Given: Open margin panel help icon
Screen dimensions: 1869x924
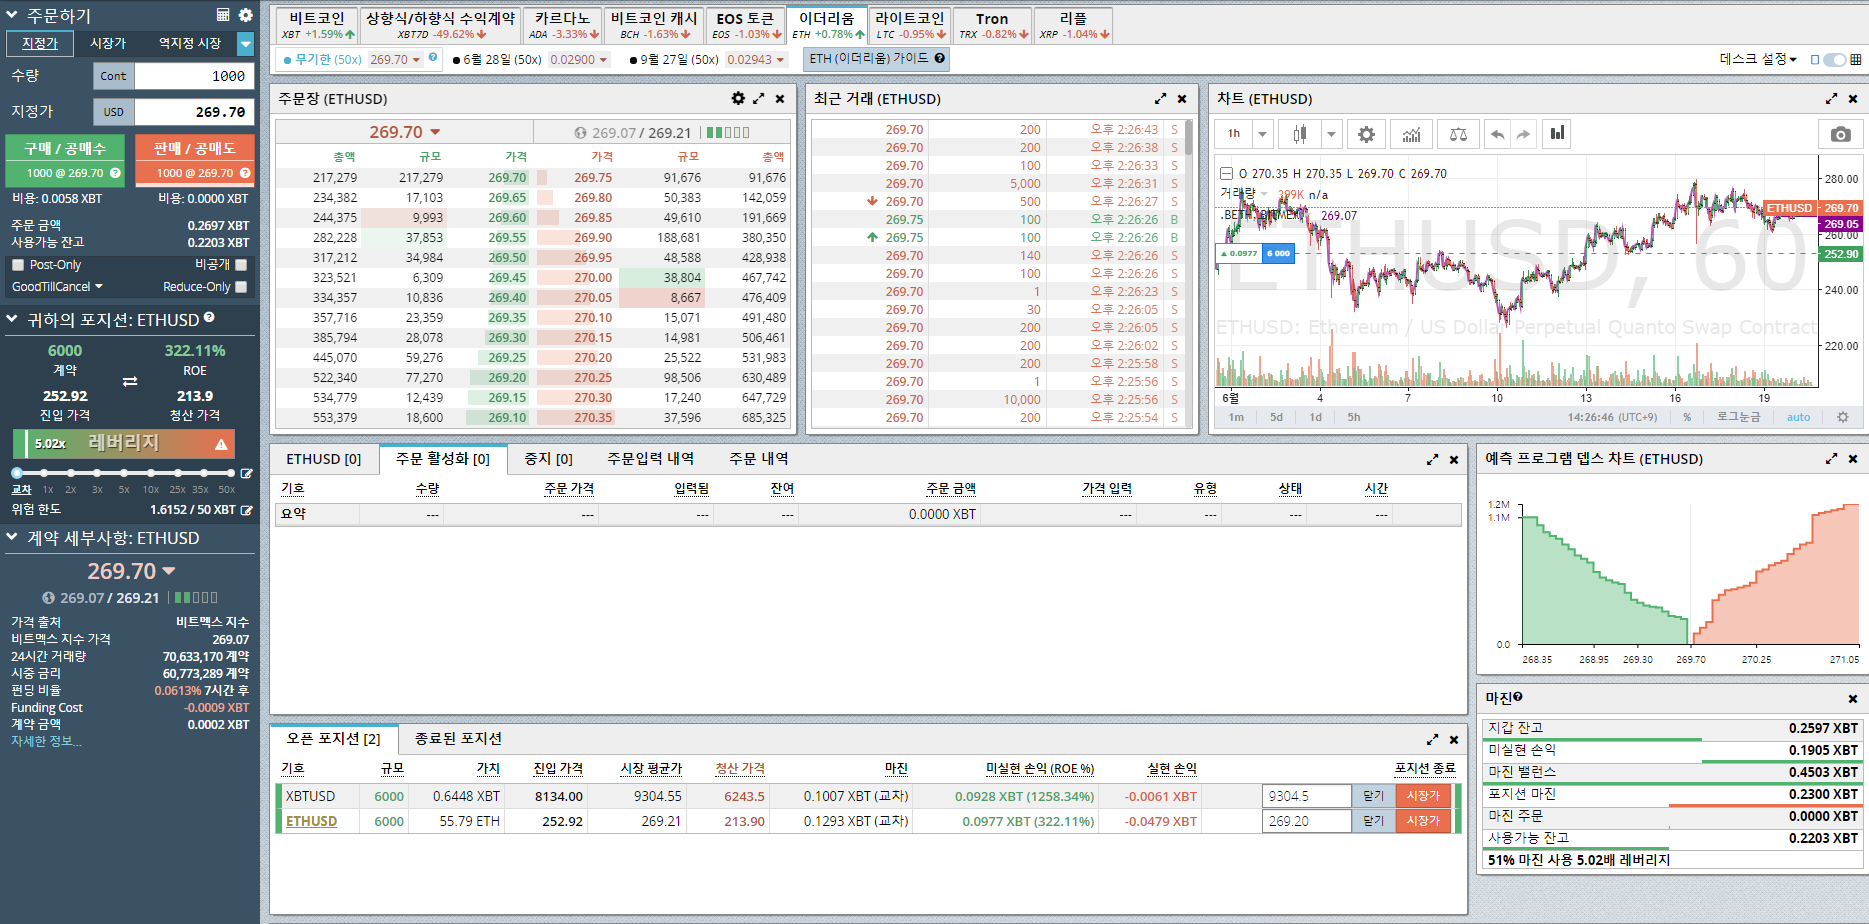Looking at the screenshot, I should (x=1518, y=697).
